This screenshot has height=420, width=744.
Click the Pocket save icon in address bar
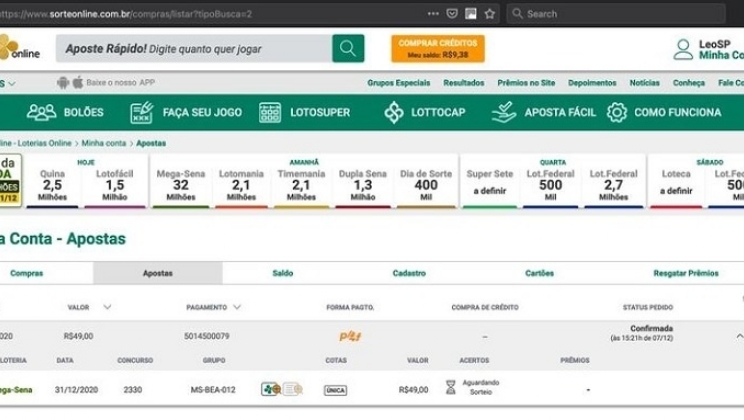pyautogui.click(x=452, y=14)
